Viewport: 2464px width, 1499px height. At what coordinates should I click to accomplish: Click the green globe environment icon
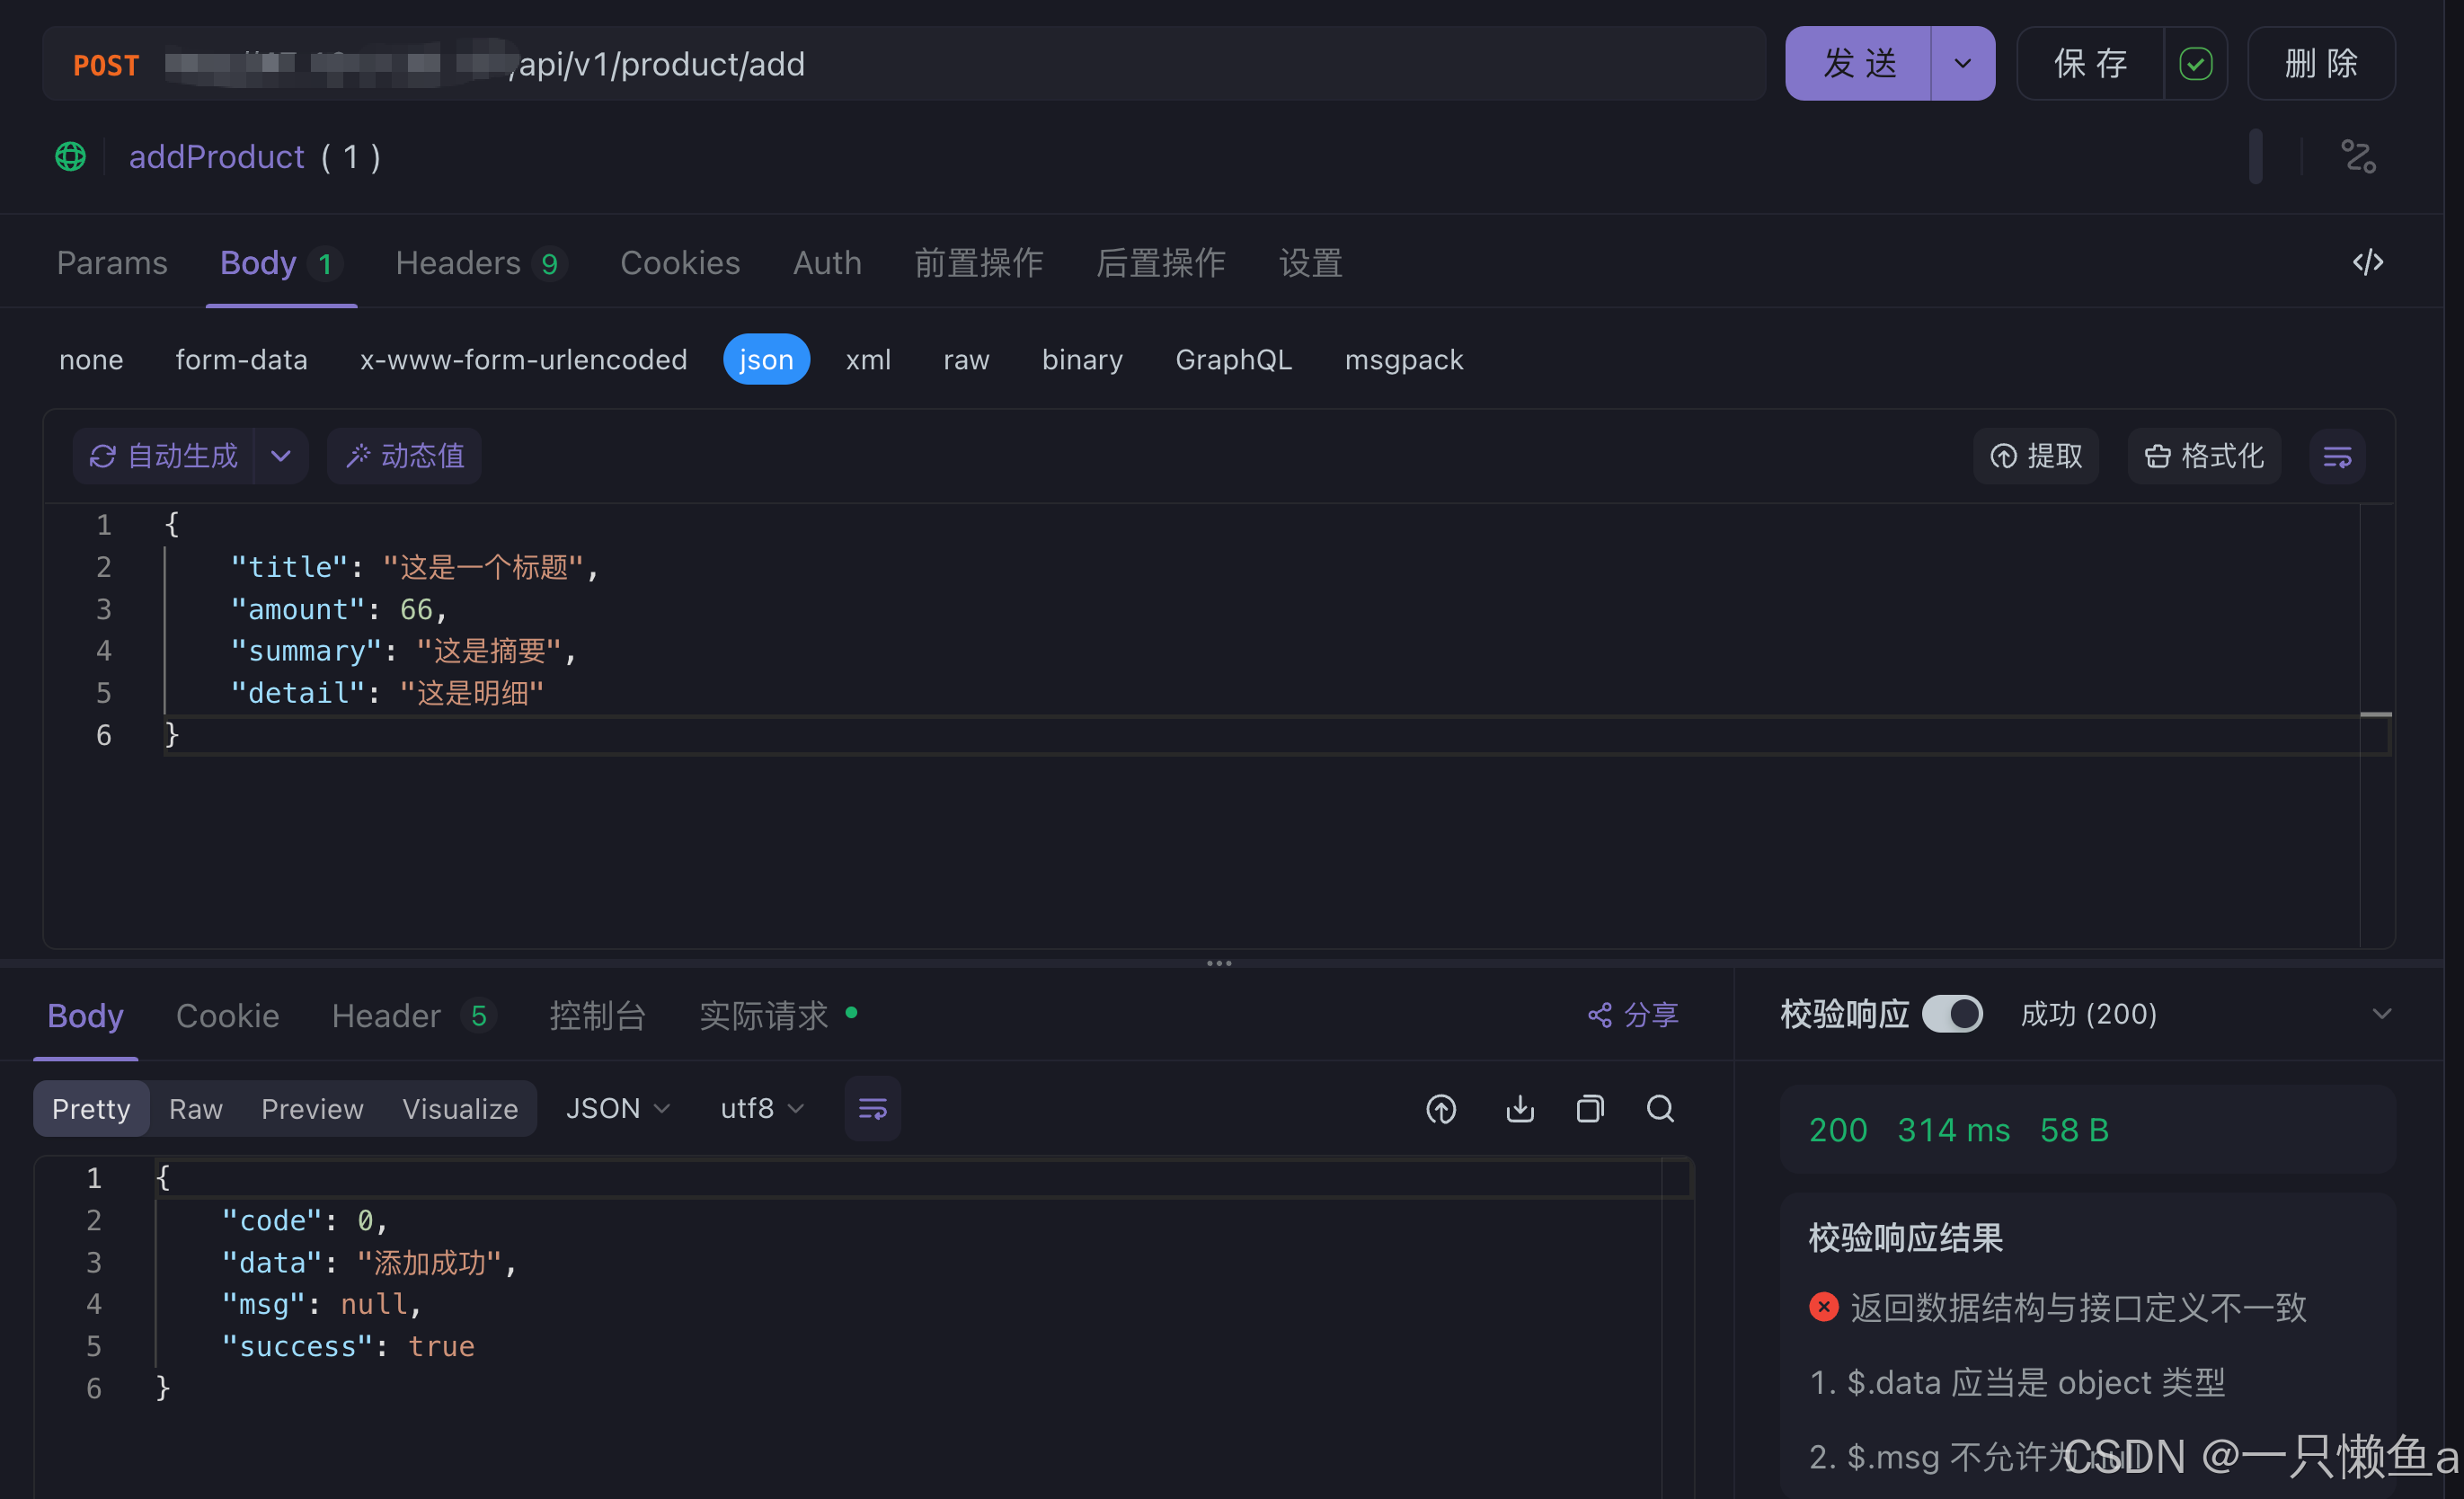[70, 157]
